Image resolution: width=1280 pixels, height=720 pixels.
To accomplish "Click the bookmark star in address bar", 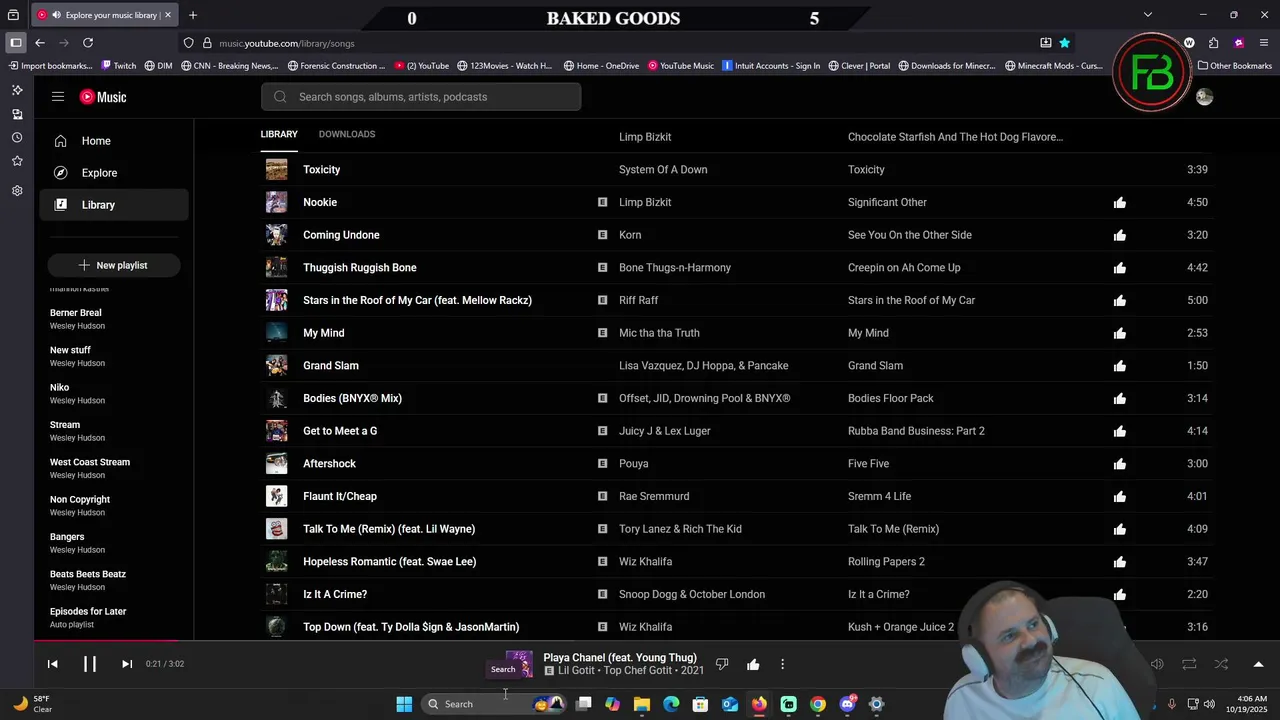I will [1065, 43].
